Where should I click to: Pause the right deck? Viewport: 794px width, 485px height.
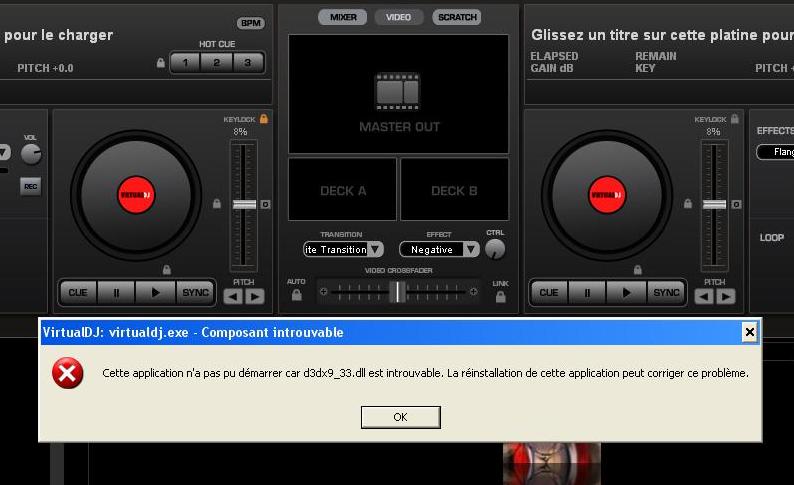[587, 292]
